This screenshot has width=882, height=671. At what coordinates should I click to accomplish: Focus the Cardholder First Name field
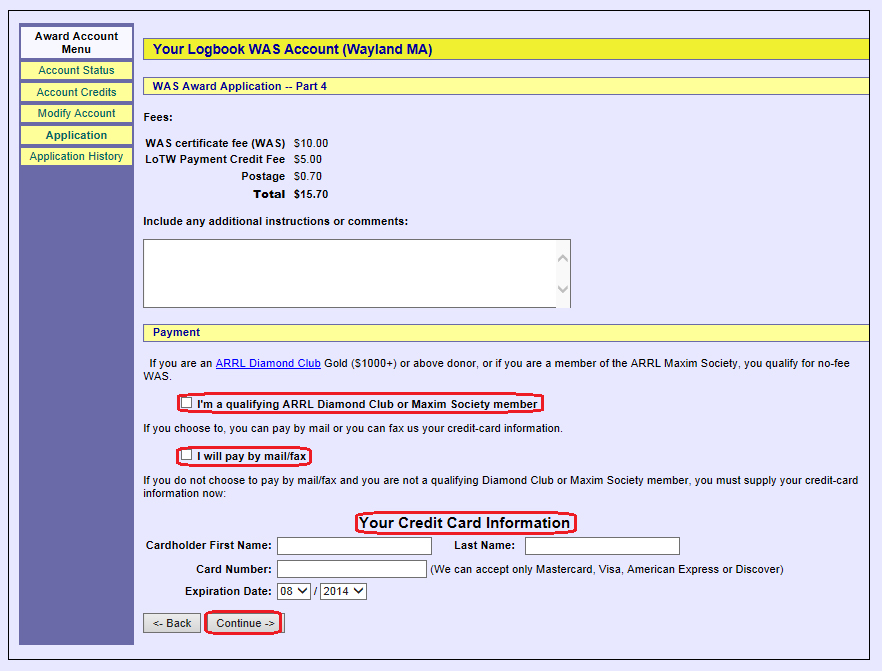click(354, 546)
